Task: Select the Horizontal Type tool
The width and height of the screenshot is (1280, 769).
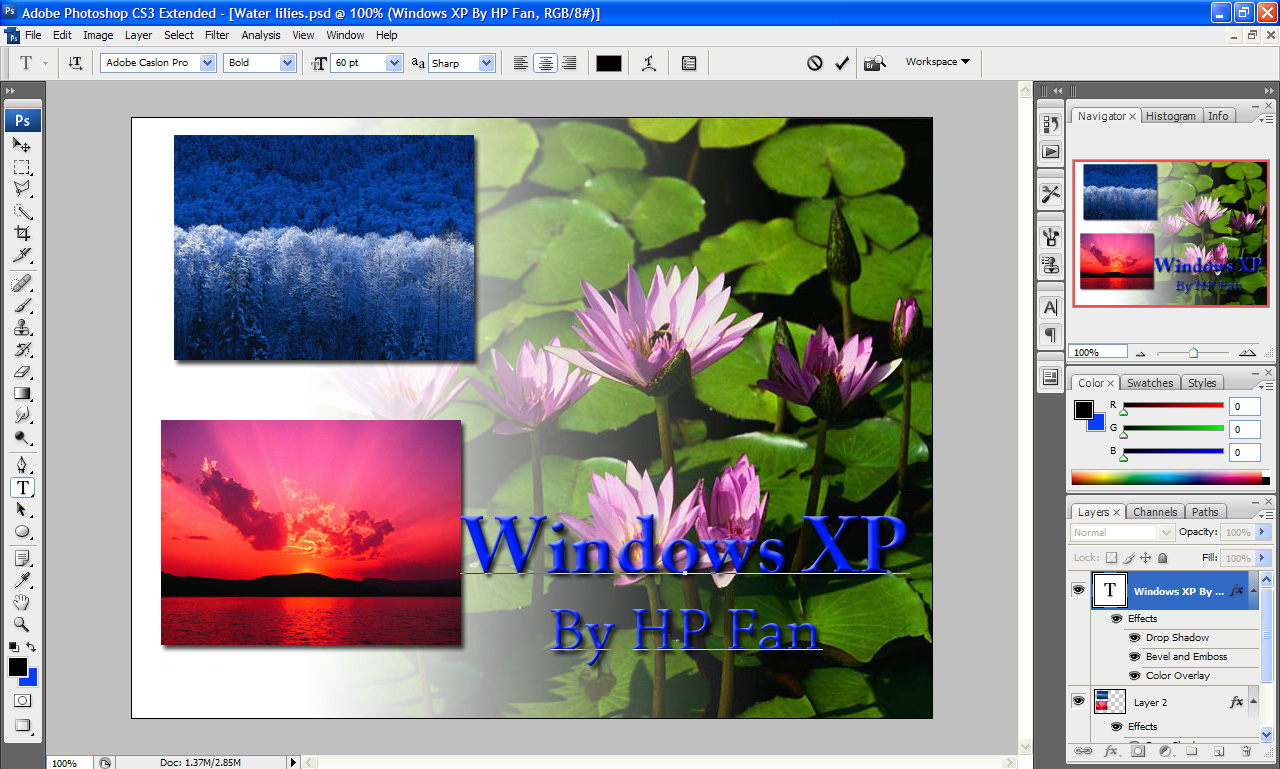Action: click(x=22, y=487)
